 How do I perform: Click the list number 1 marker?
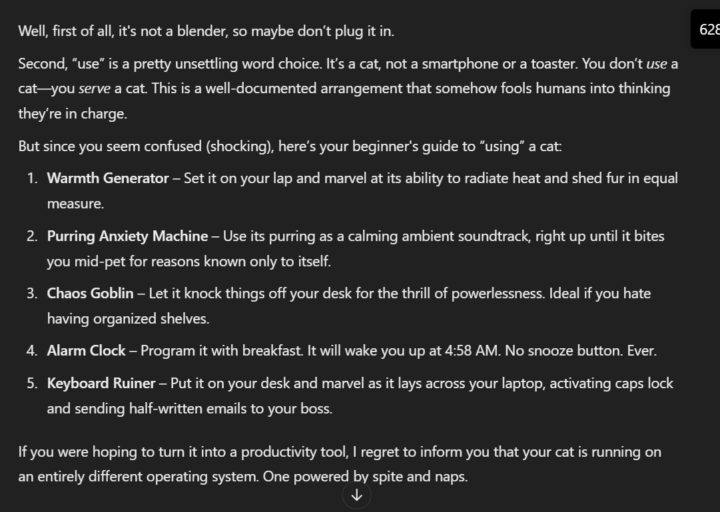tap(32, 178)
